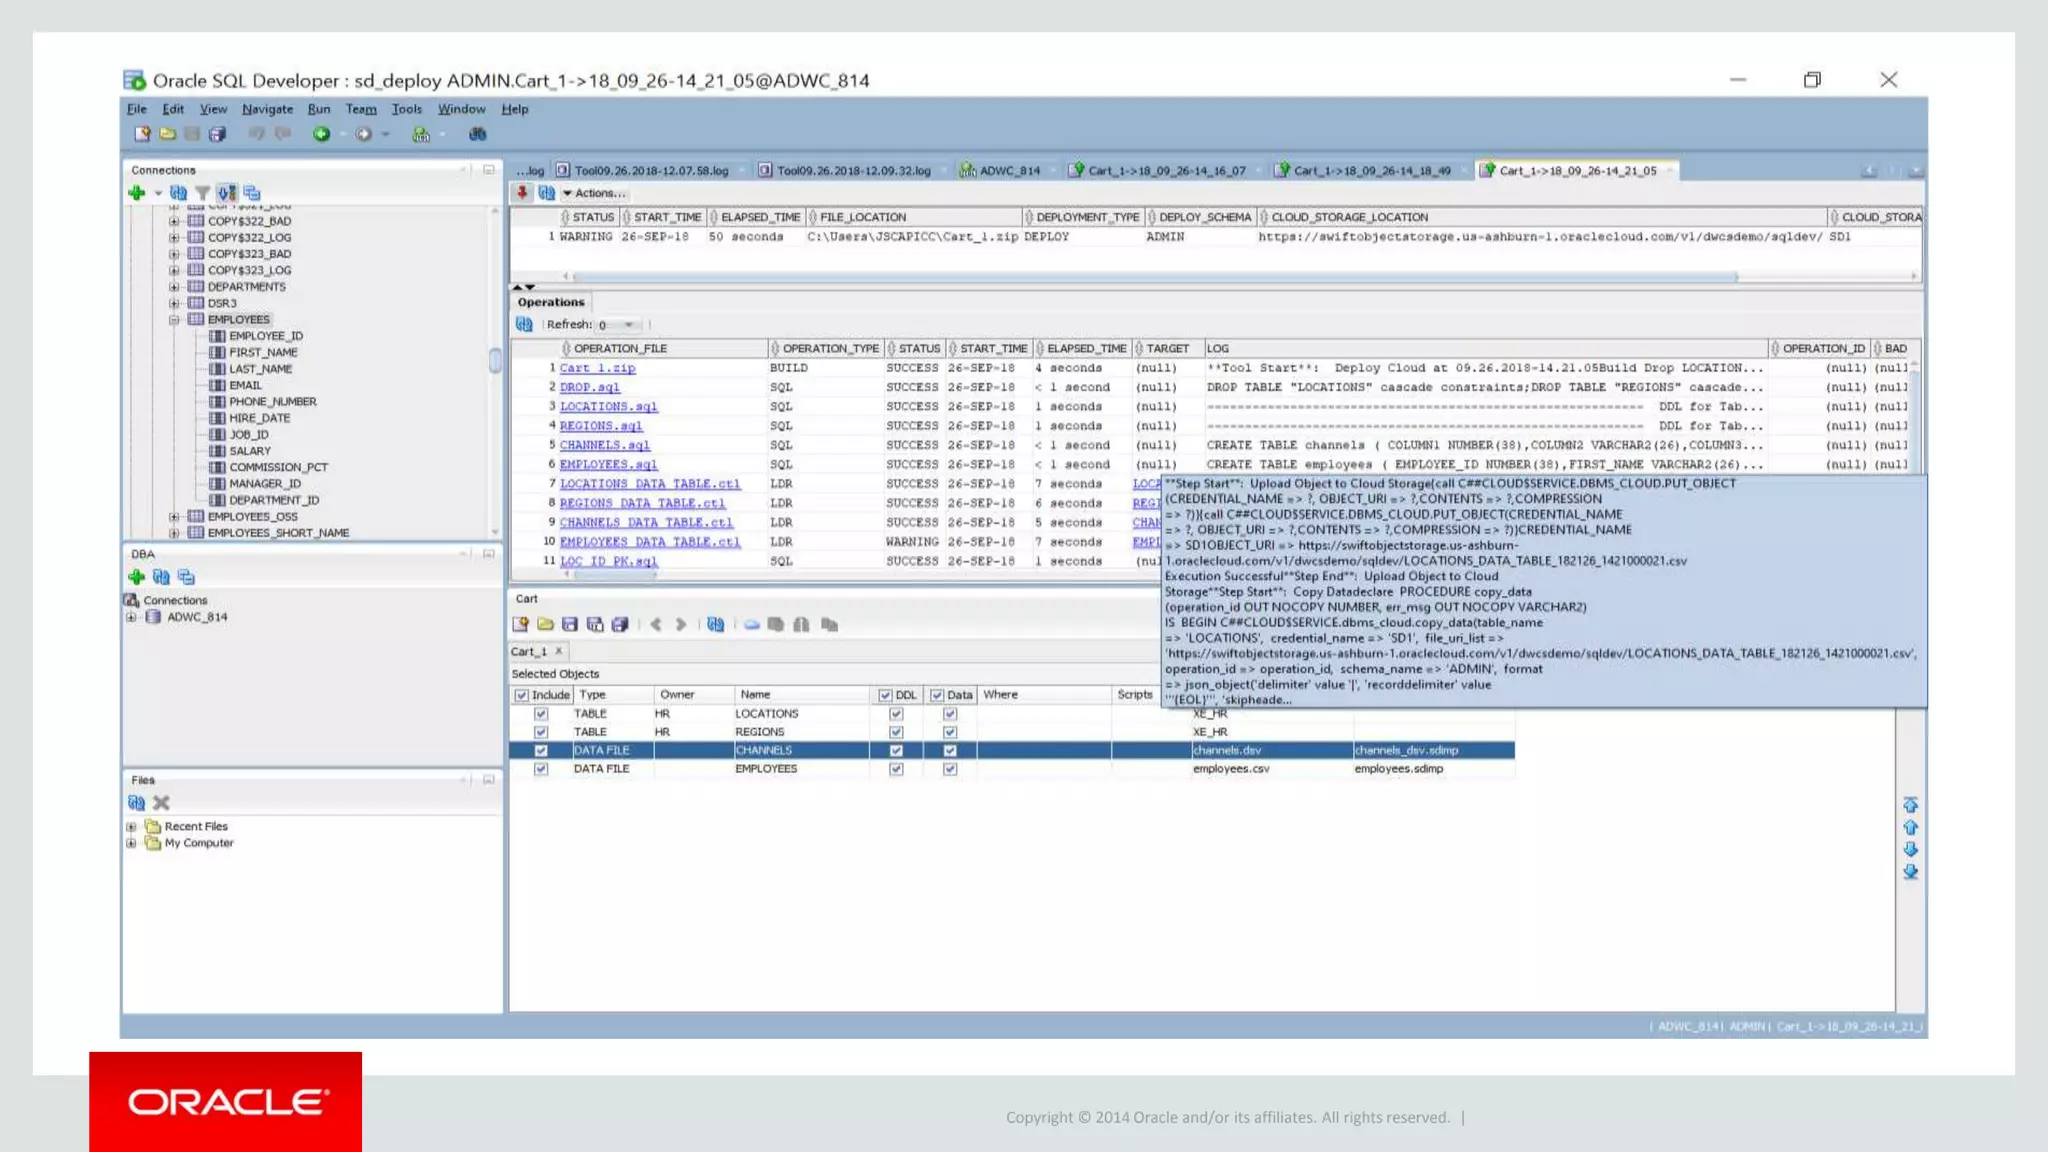The image size is (2048, 1152).
Task: Click the Save All Carts icon
Action: 620,624
